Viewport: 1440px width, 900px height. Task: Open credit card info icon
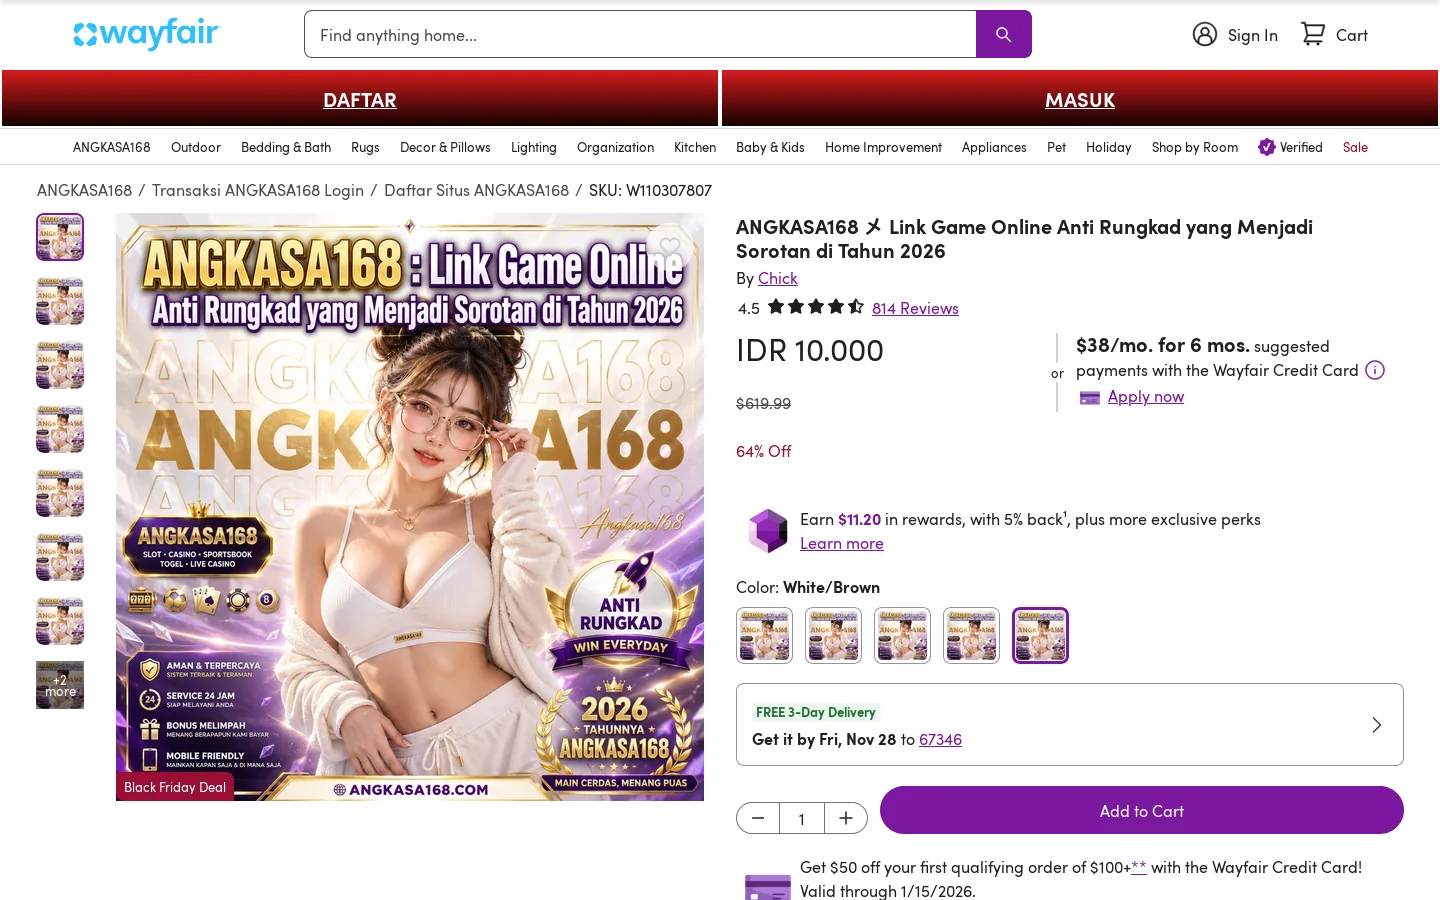pyautogui.click(x=1376, y=370)
